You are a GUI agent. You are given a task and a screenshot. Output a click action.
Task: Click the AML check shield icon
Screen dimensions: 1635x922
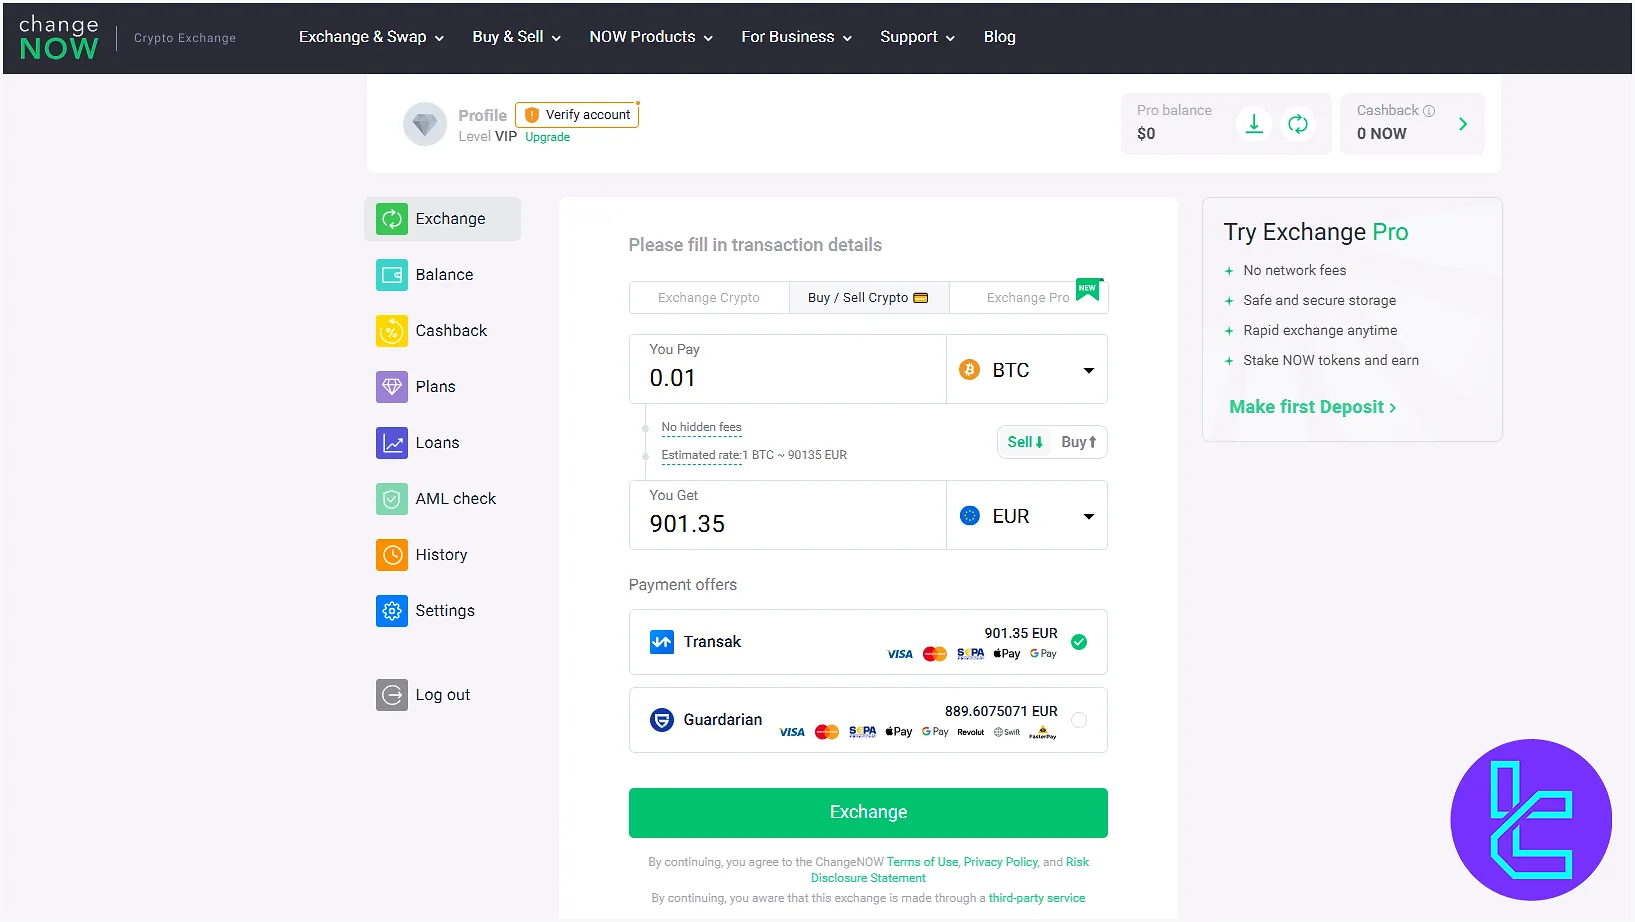[392, 499]
